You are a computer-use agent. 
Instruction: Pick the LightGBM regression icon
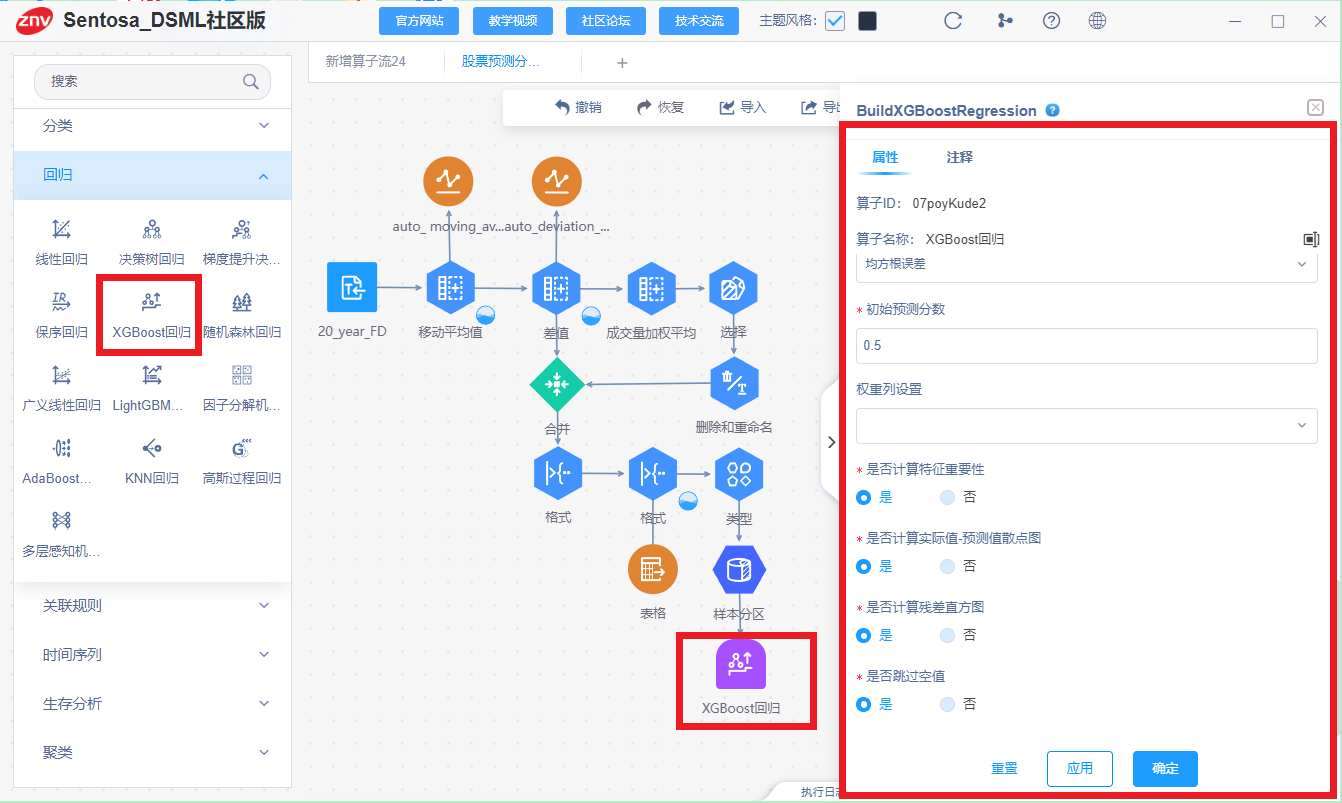151,375
